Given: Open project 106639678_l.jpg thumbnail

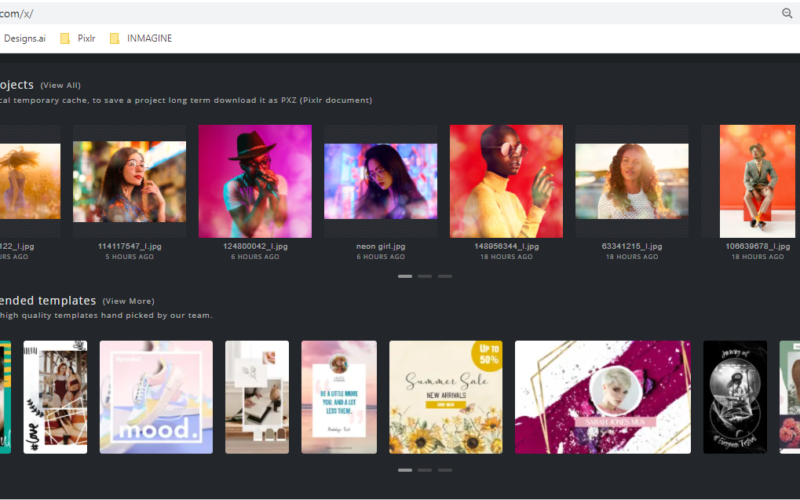Looking at the screenshot, I should tap(757, 181).
